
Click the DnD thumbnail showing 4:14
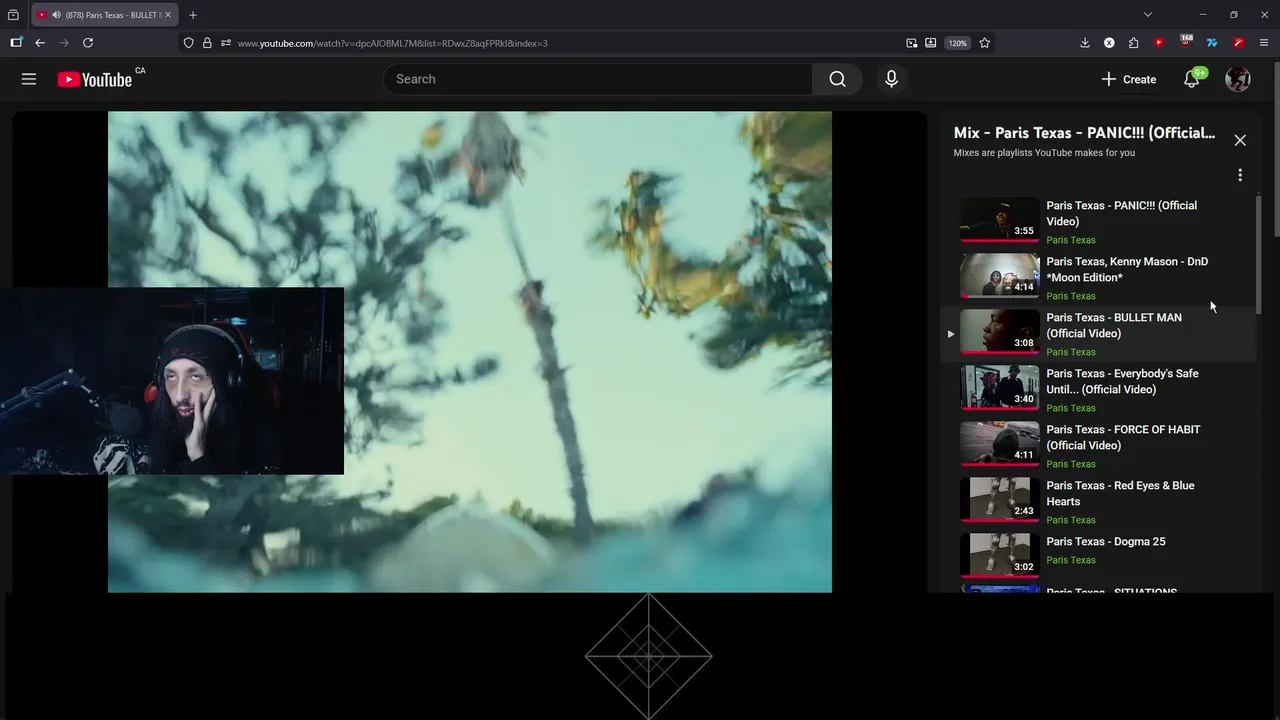point(1000,275)
